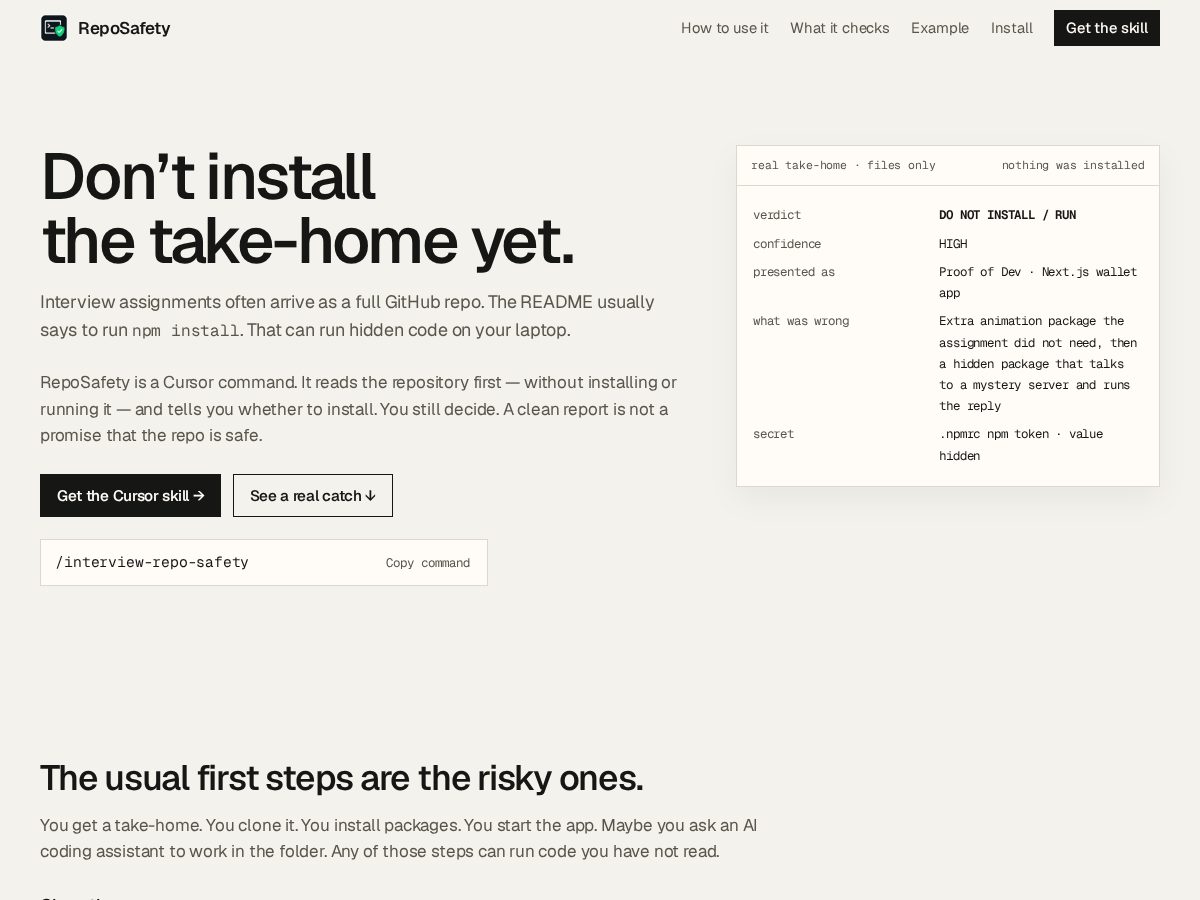Click the paragraph starting 'RepoSafety is a Cursor command'

pos(358,409)
